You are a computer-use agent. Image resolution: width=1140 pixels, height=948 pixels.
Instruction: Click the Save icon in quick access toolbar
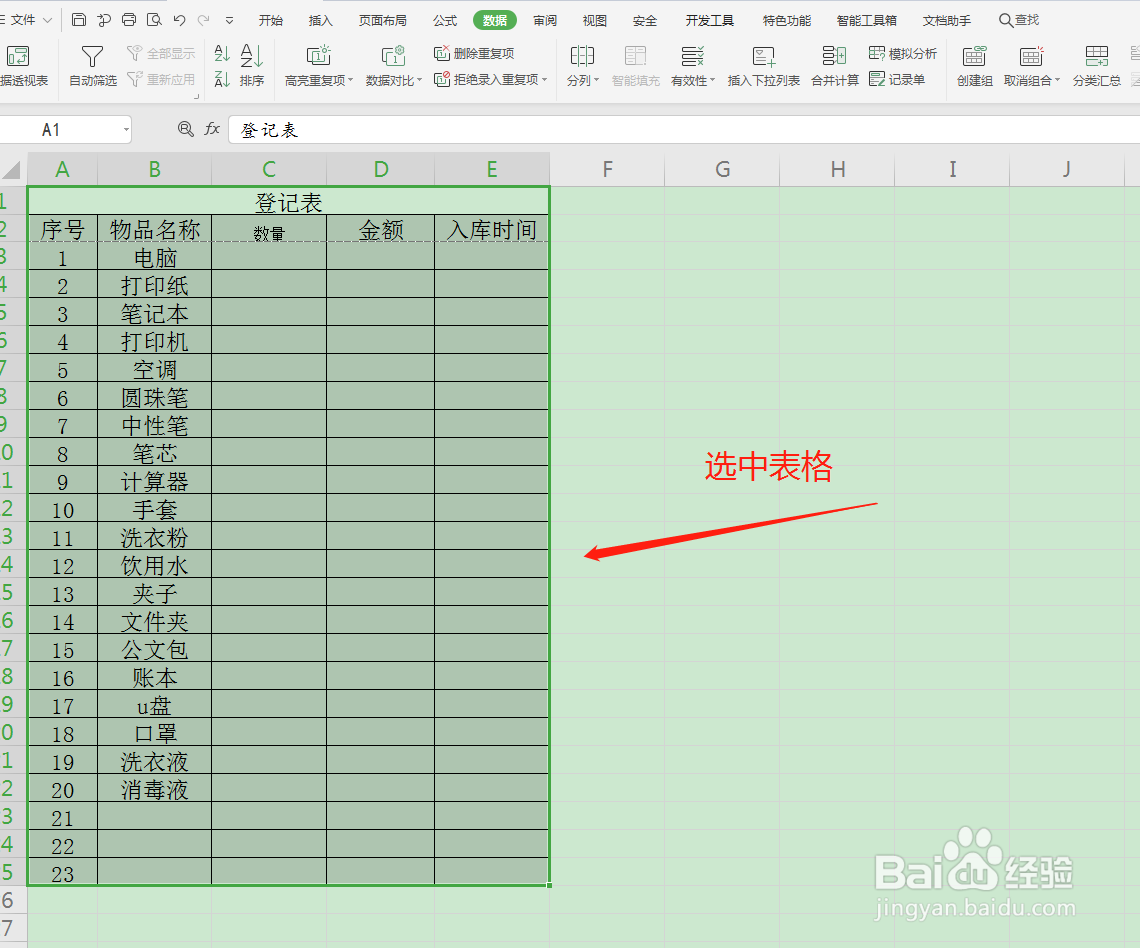(x=79, y=18)
